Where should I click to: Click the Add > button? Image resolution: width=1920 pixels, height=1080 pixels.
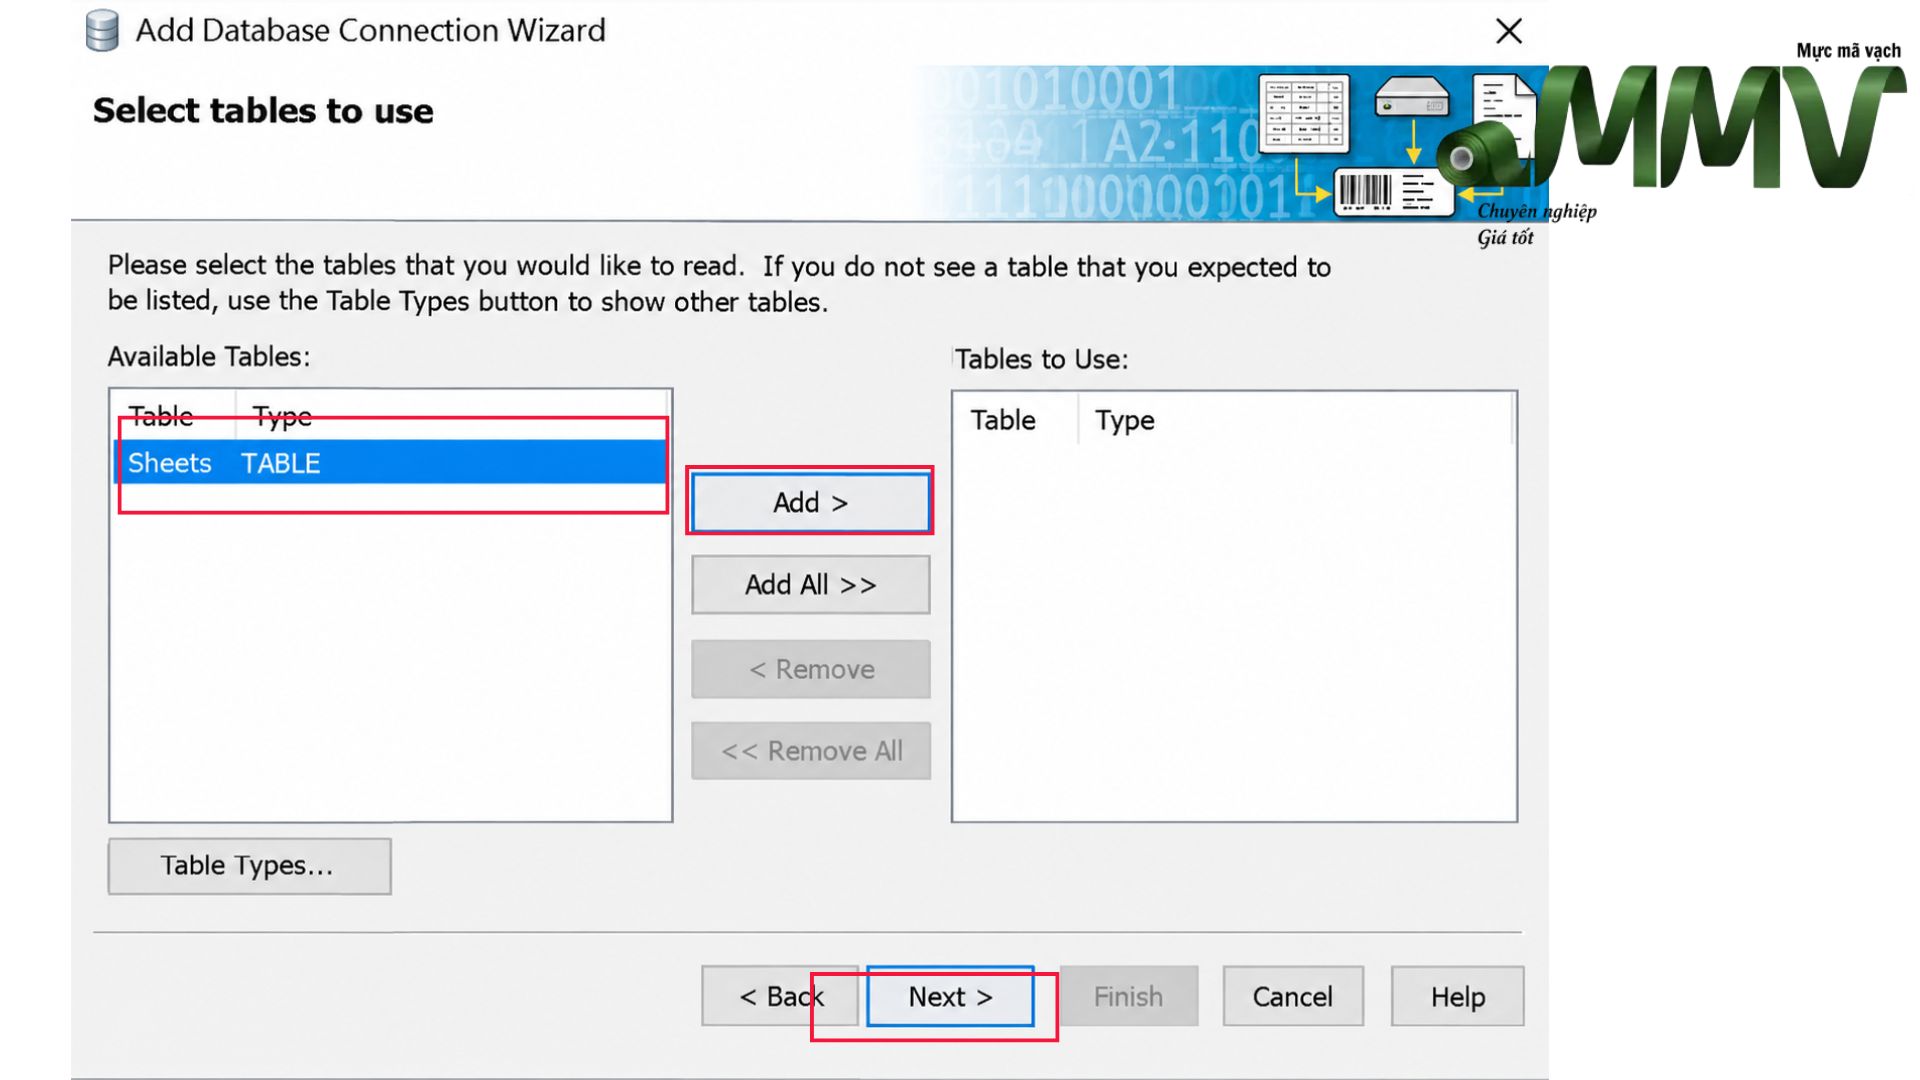(810, 502)
